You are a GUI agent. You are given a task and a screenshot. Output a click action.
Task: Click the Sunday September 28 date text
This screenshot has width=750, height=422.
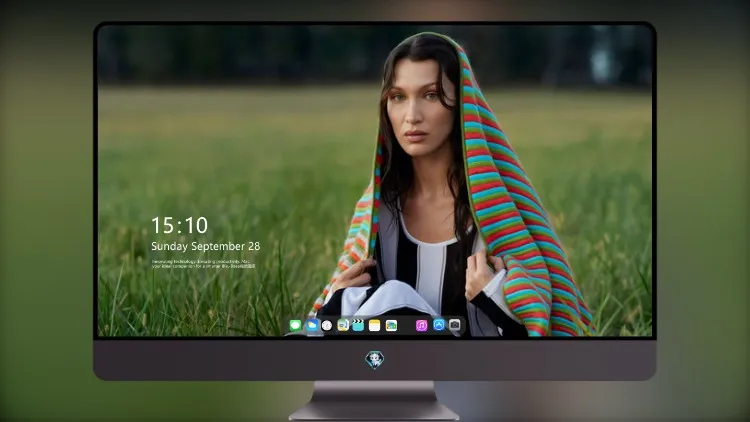pyautogui.click(x=206, y=246)
